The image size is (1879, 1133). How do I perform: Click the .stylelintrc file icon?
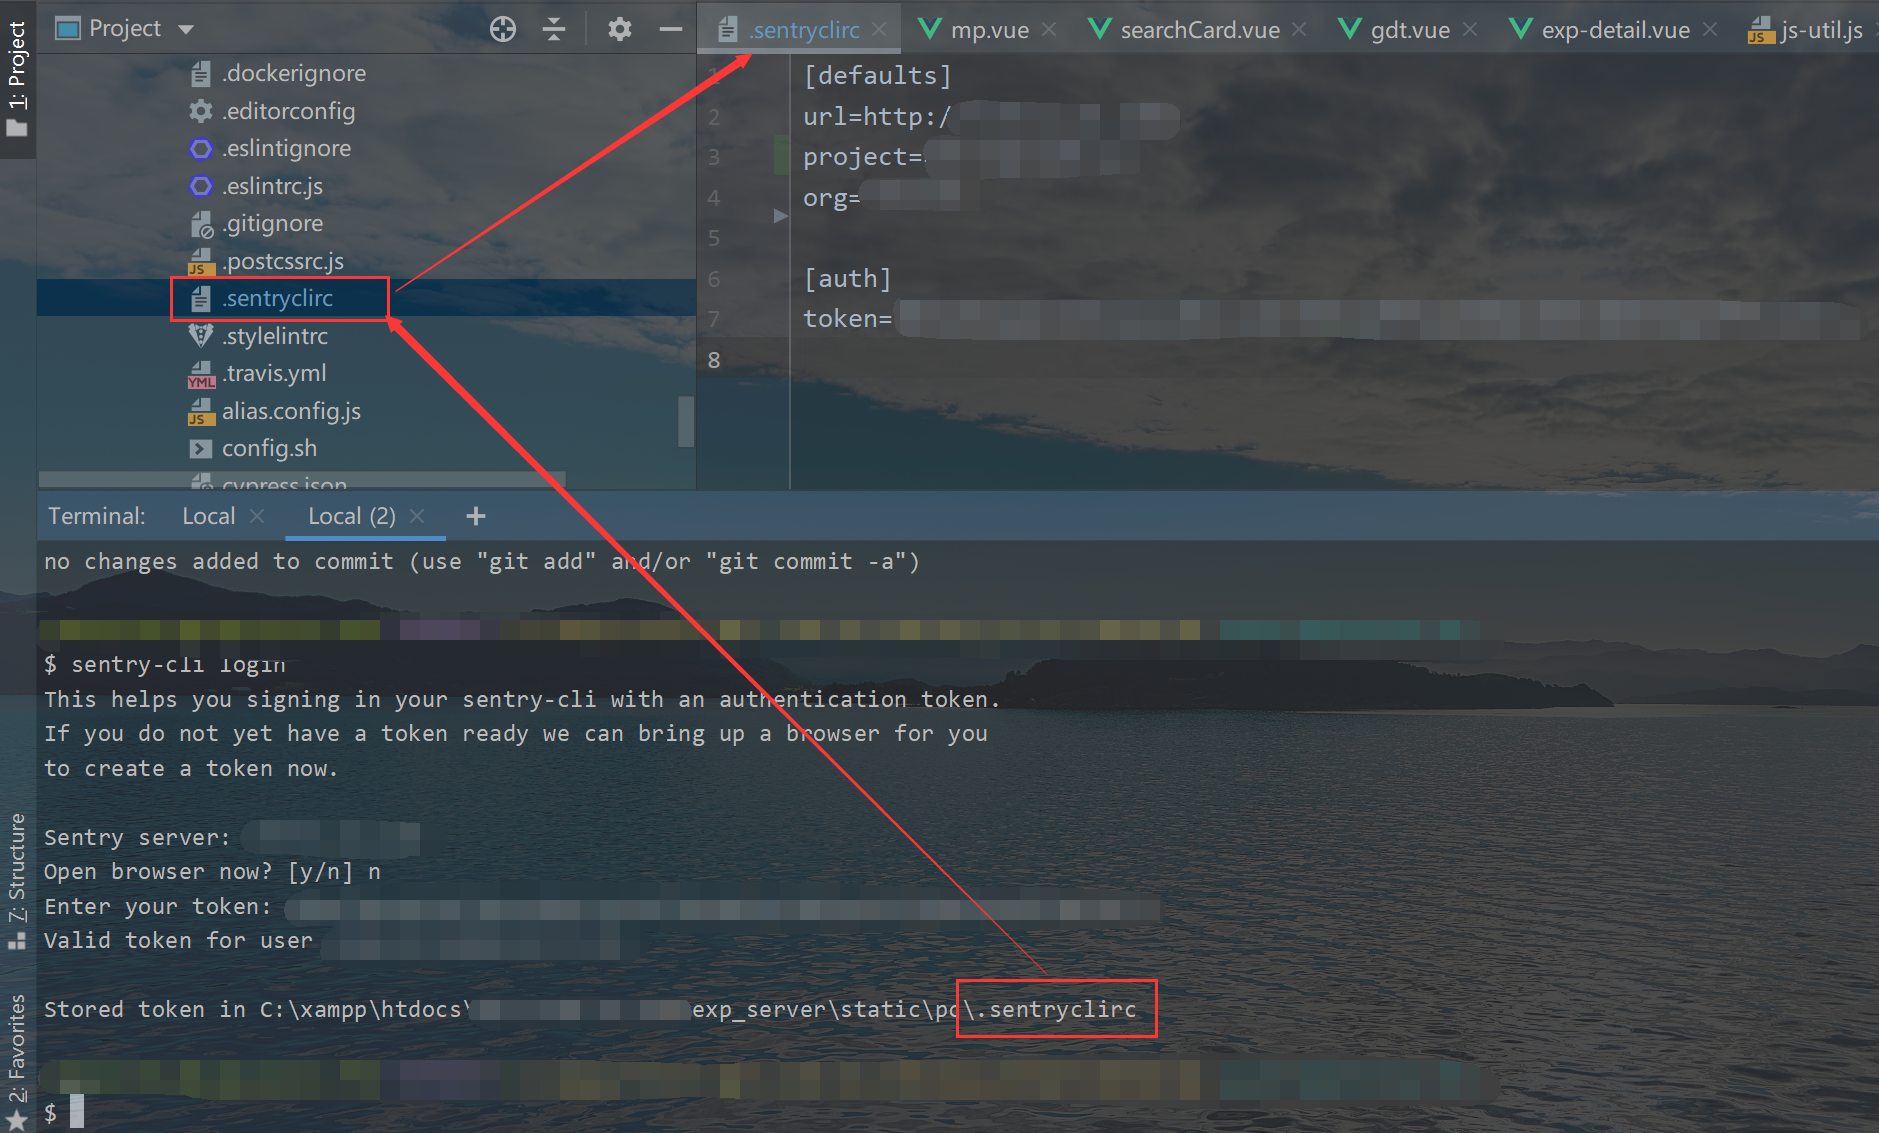point(201,336)
